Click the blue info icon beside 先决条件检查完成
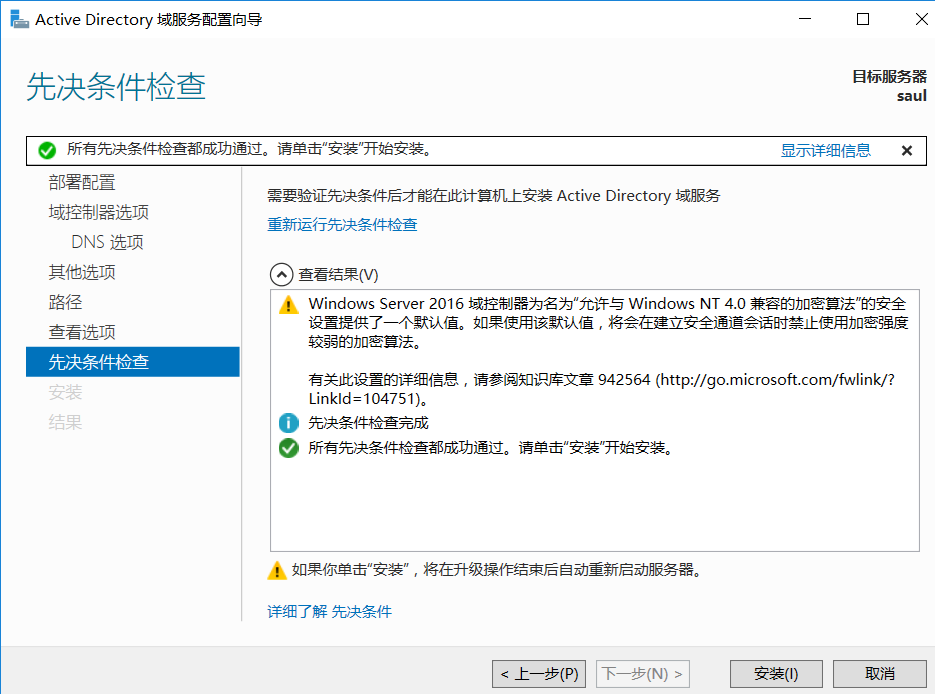Screen dimensions: 935x694 click(x=289, y=423)
